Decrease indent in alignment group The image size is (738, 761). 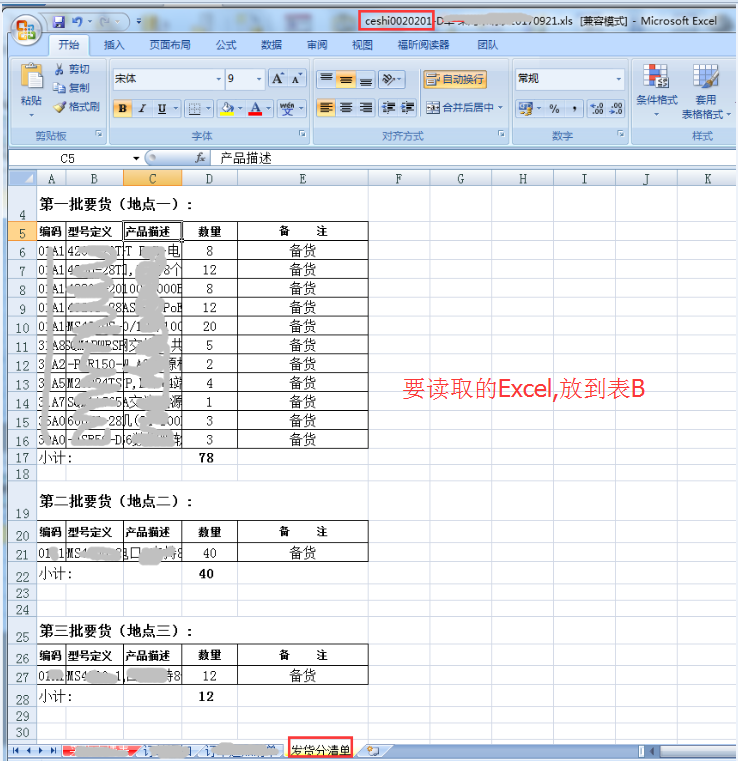[388, 108]
